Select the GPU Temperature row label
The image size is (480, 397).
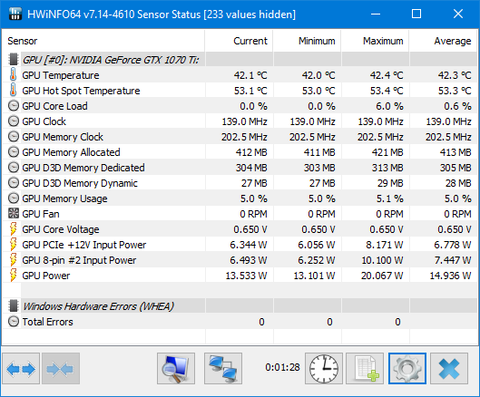61,75
